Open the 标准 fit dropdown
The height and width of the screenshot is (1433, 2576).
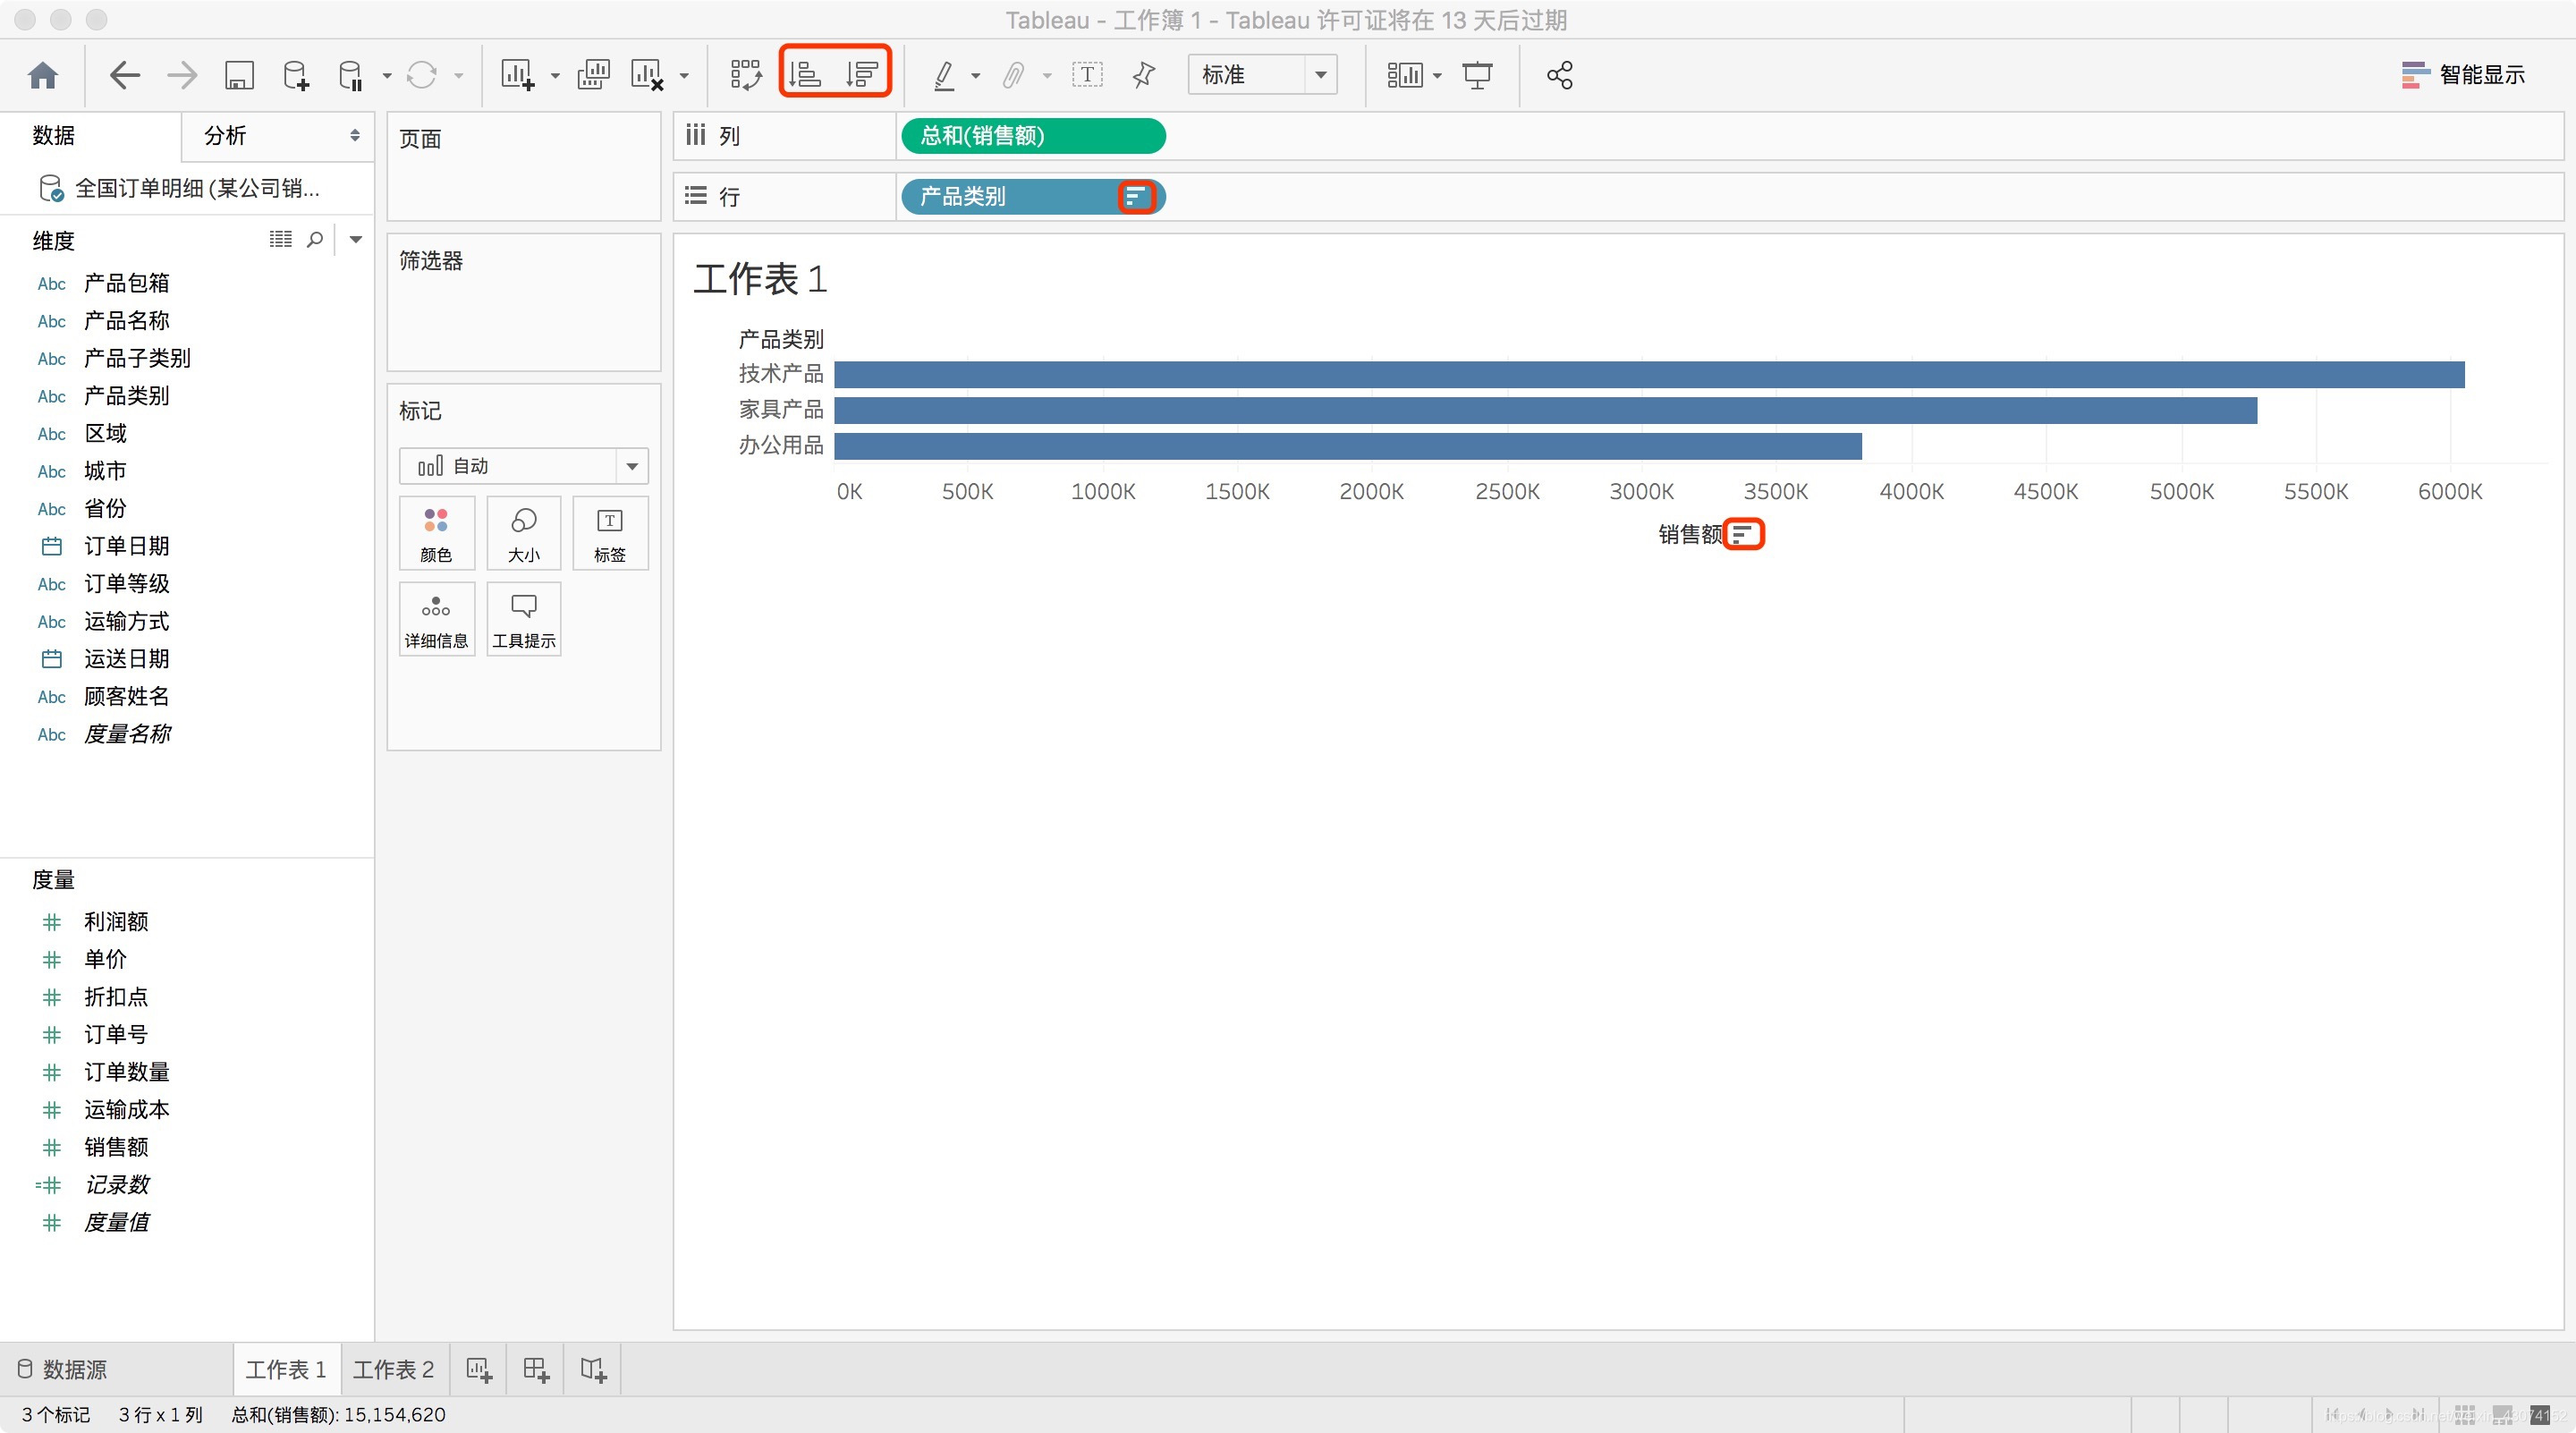click(1262, 75)
